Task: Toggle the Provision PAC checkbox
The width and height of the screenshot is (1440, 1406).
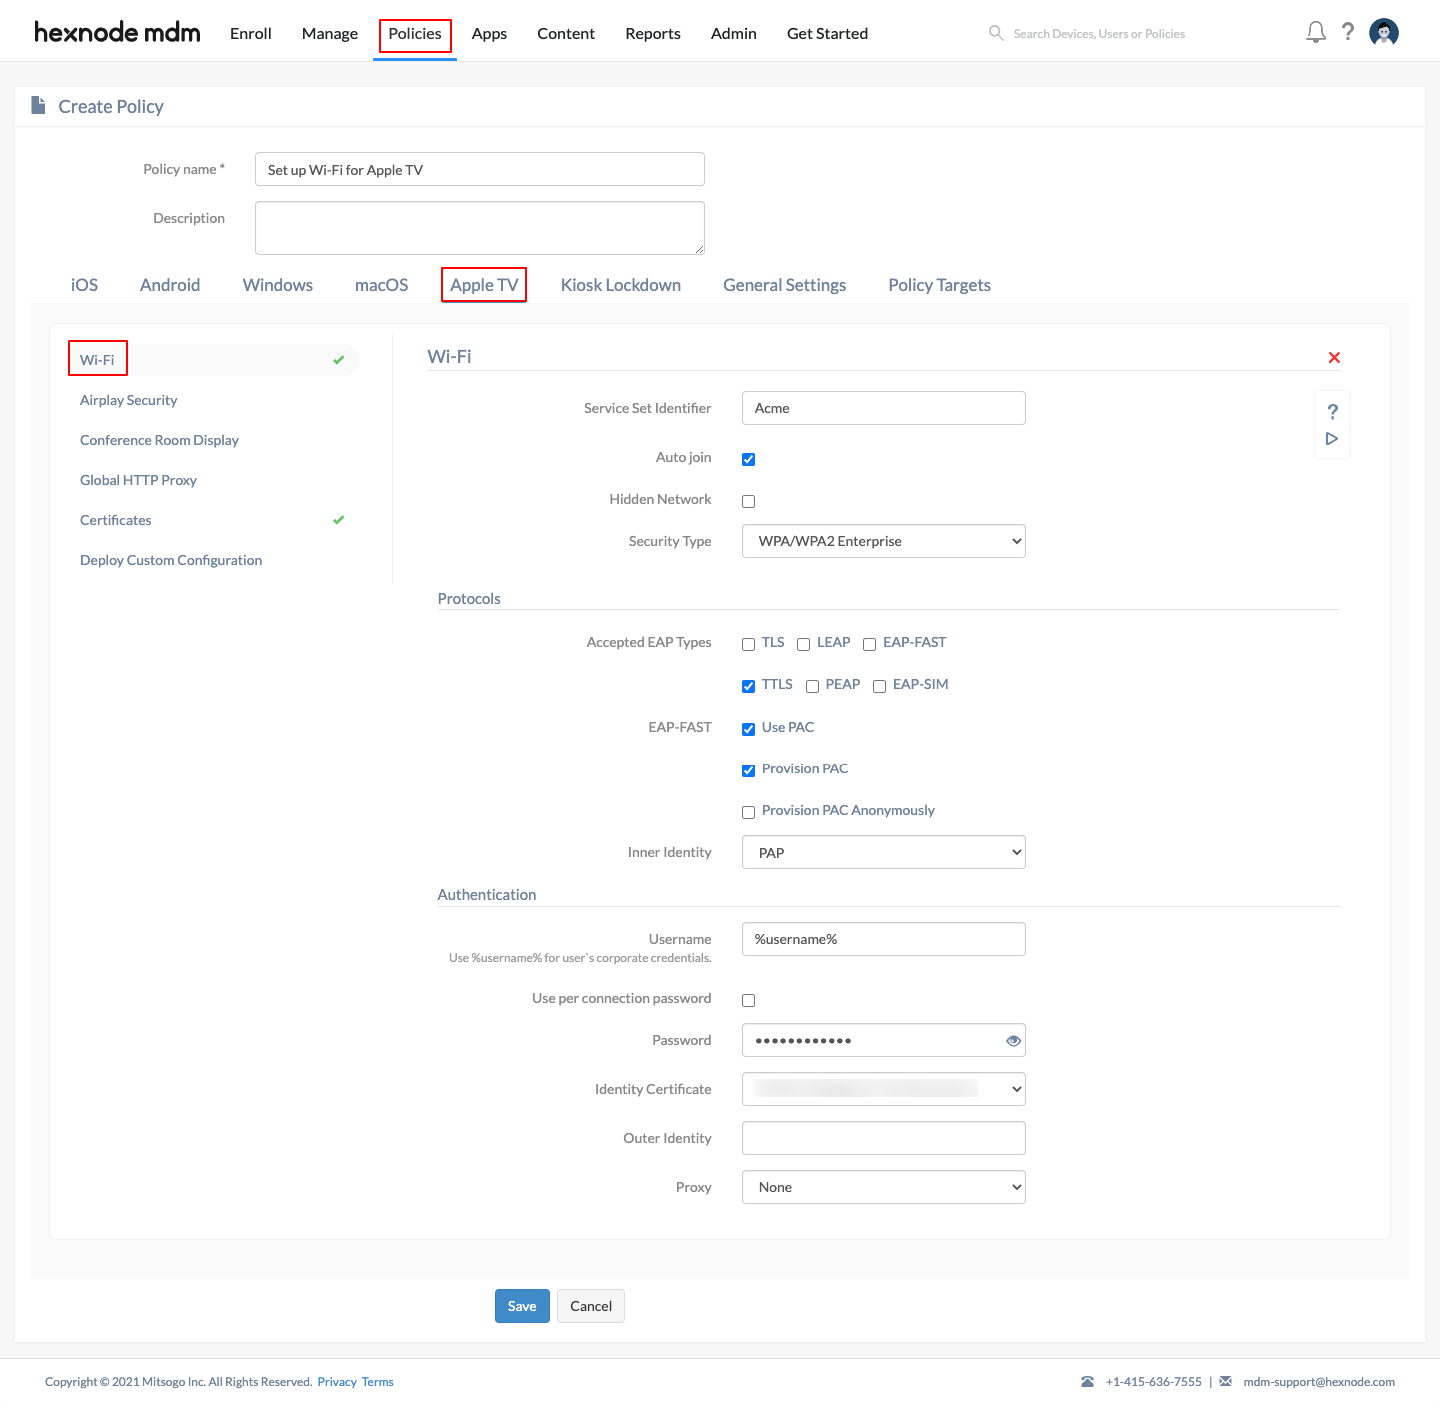Action: point(748,770)
